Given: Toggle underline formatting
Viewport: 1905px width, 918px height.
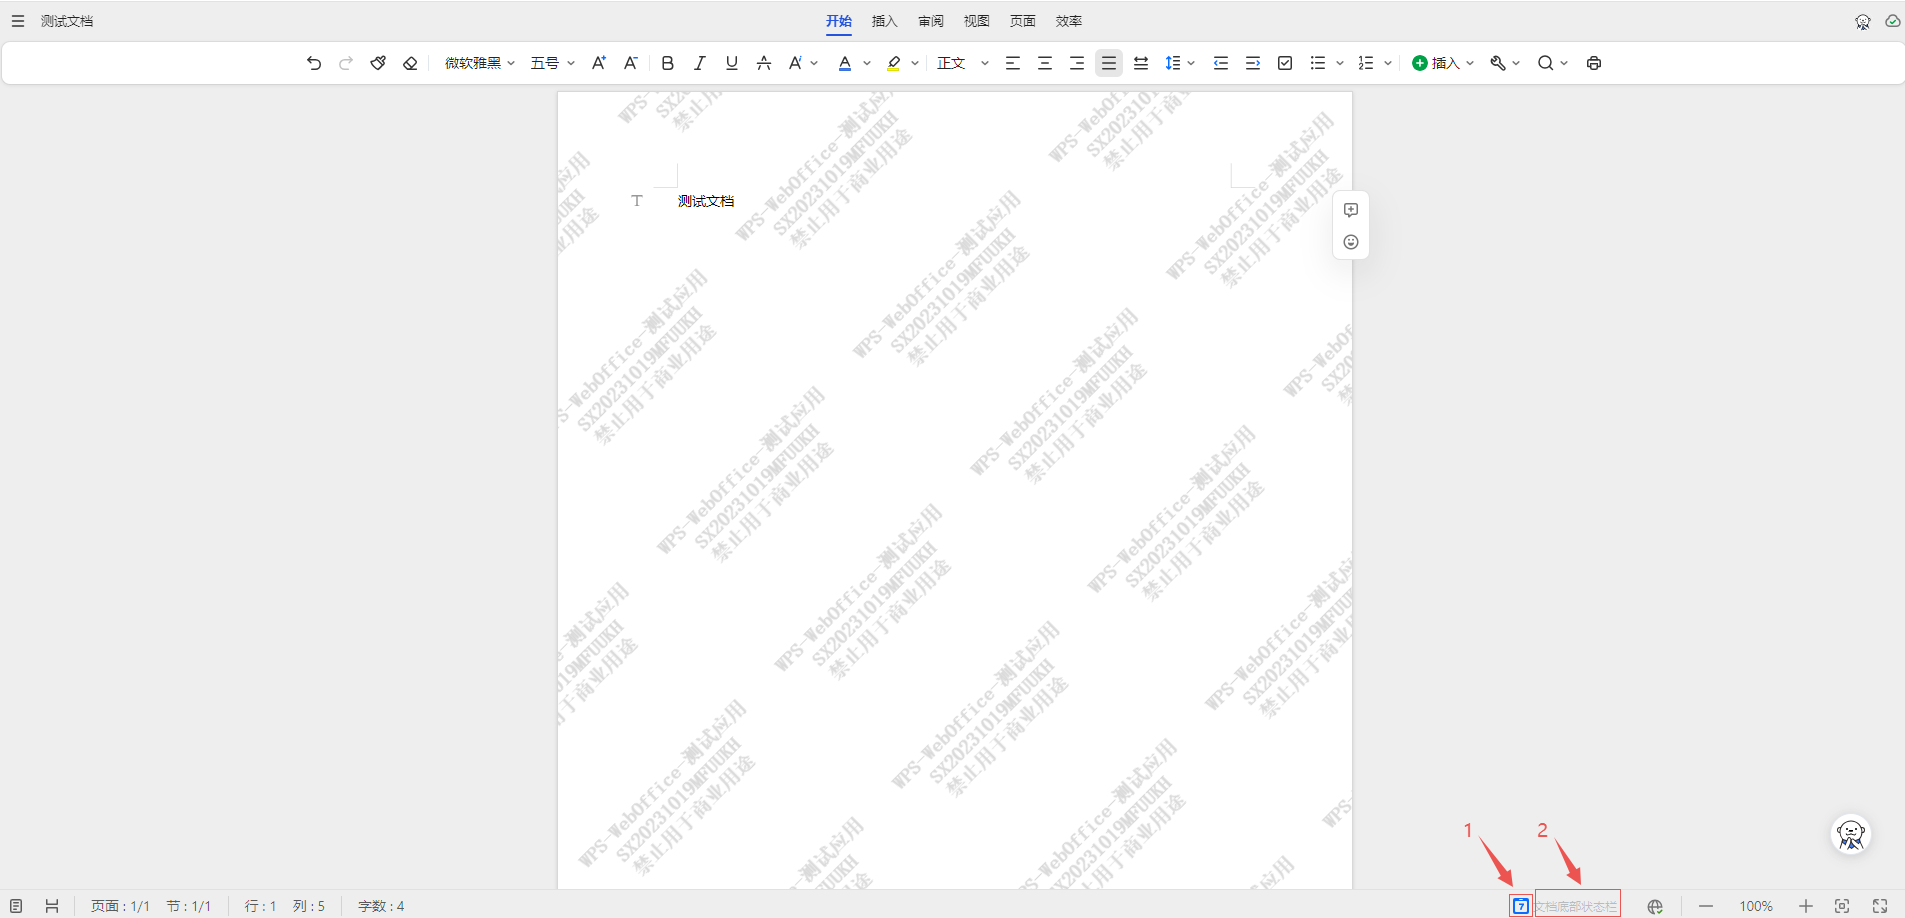Looking at the screenshot, I should (732, 63).
